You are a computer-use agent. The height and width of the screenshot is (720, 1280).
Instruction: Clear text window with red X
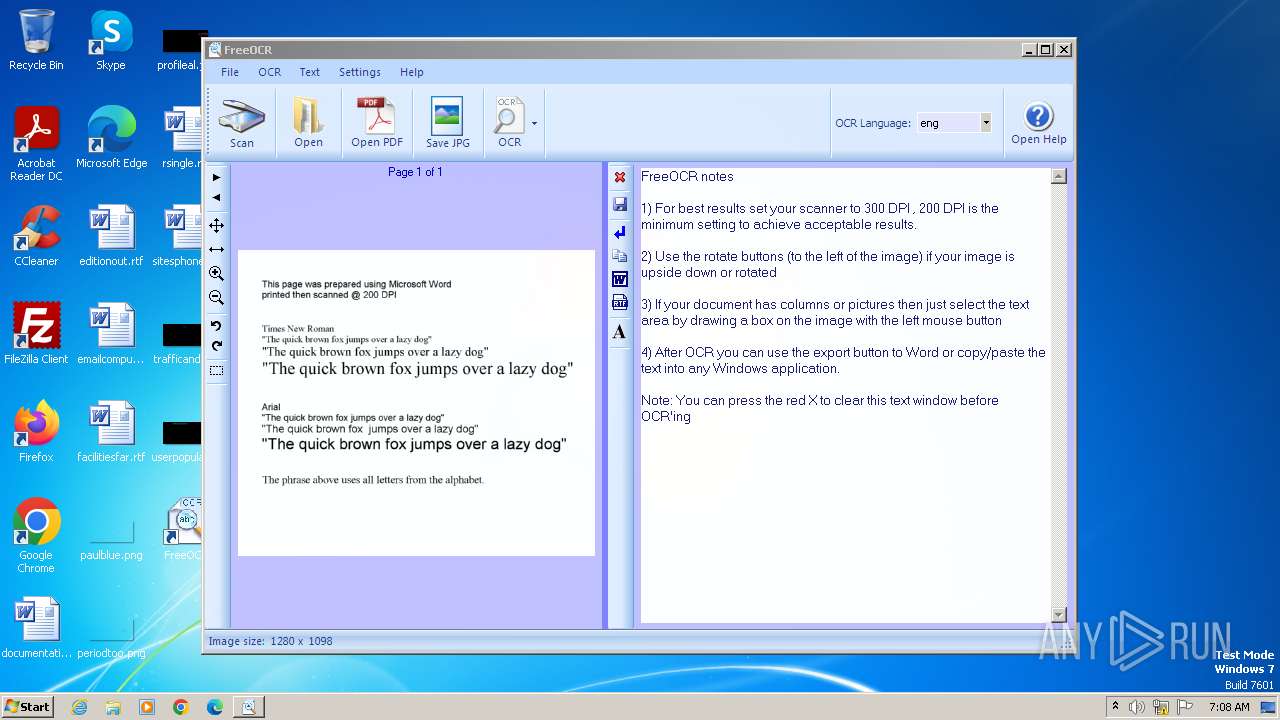click(x=620, y=177)
